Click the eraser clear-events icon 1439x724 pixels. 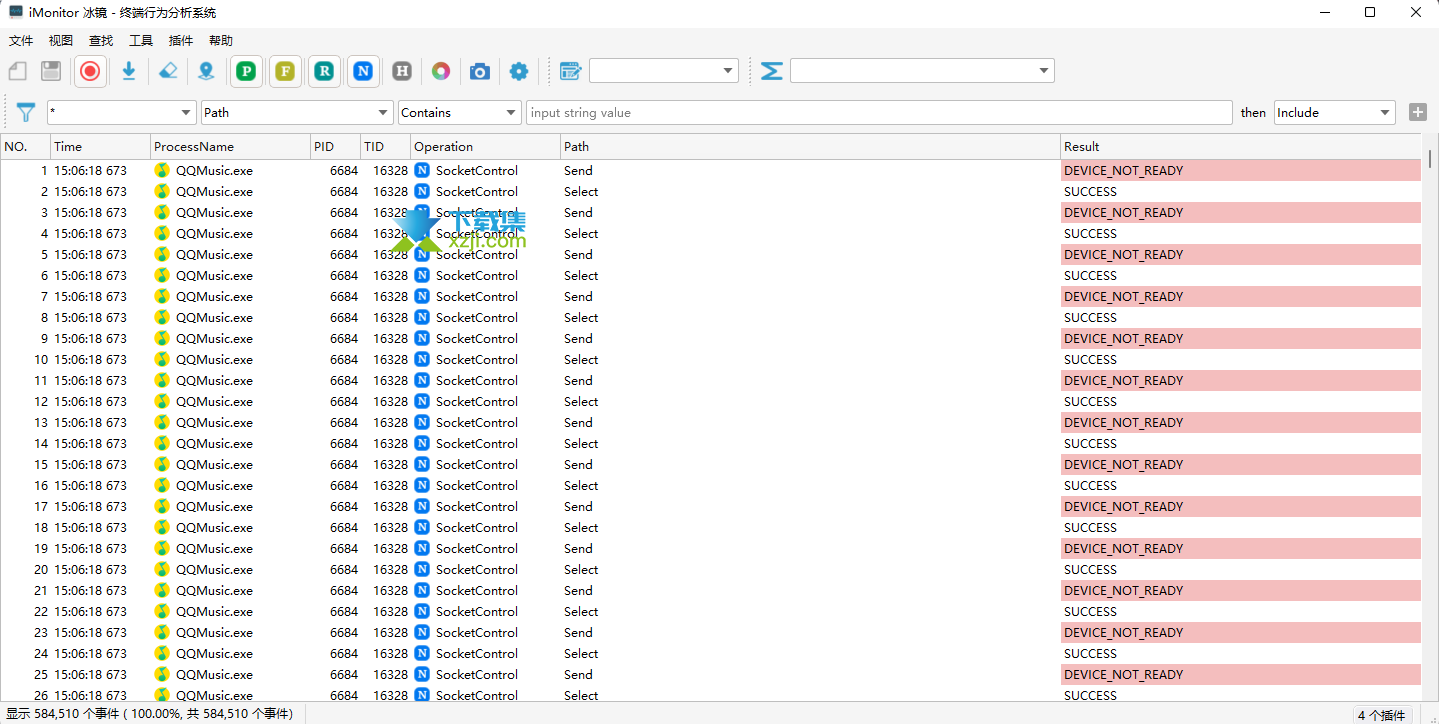[168, 71]
